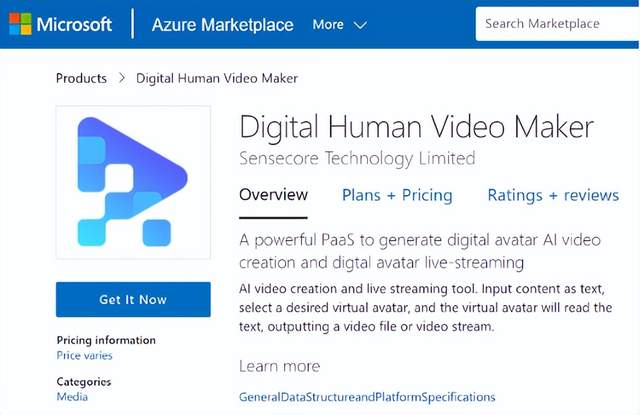
Task: Click the breadcrumb separator chevron after Products
Action: (x=121, y=78)
